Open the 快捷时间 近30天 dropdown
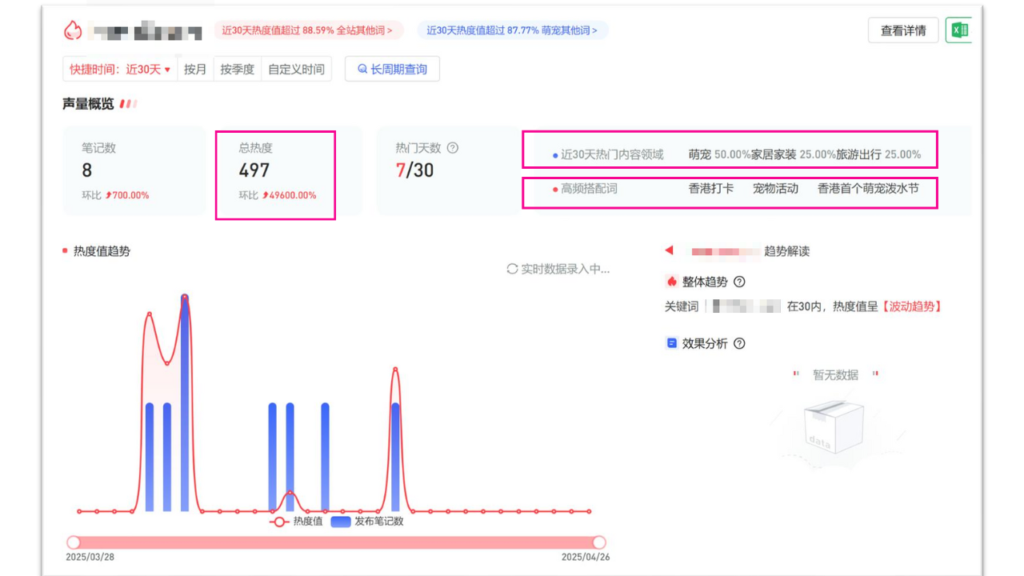The width and height of the screenshot is (1024, 576). [x=120, y=70]
